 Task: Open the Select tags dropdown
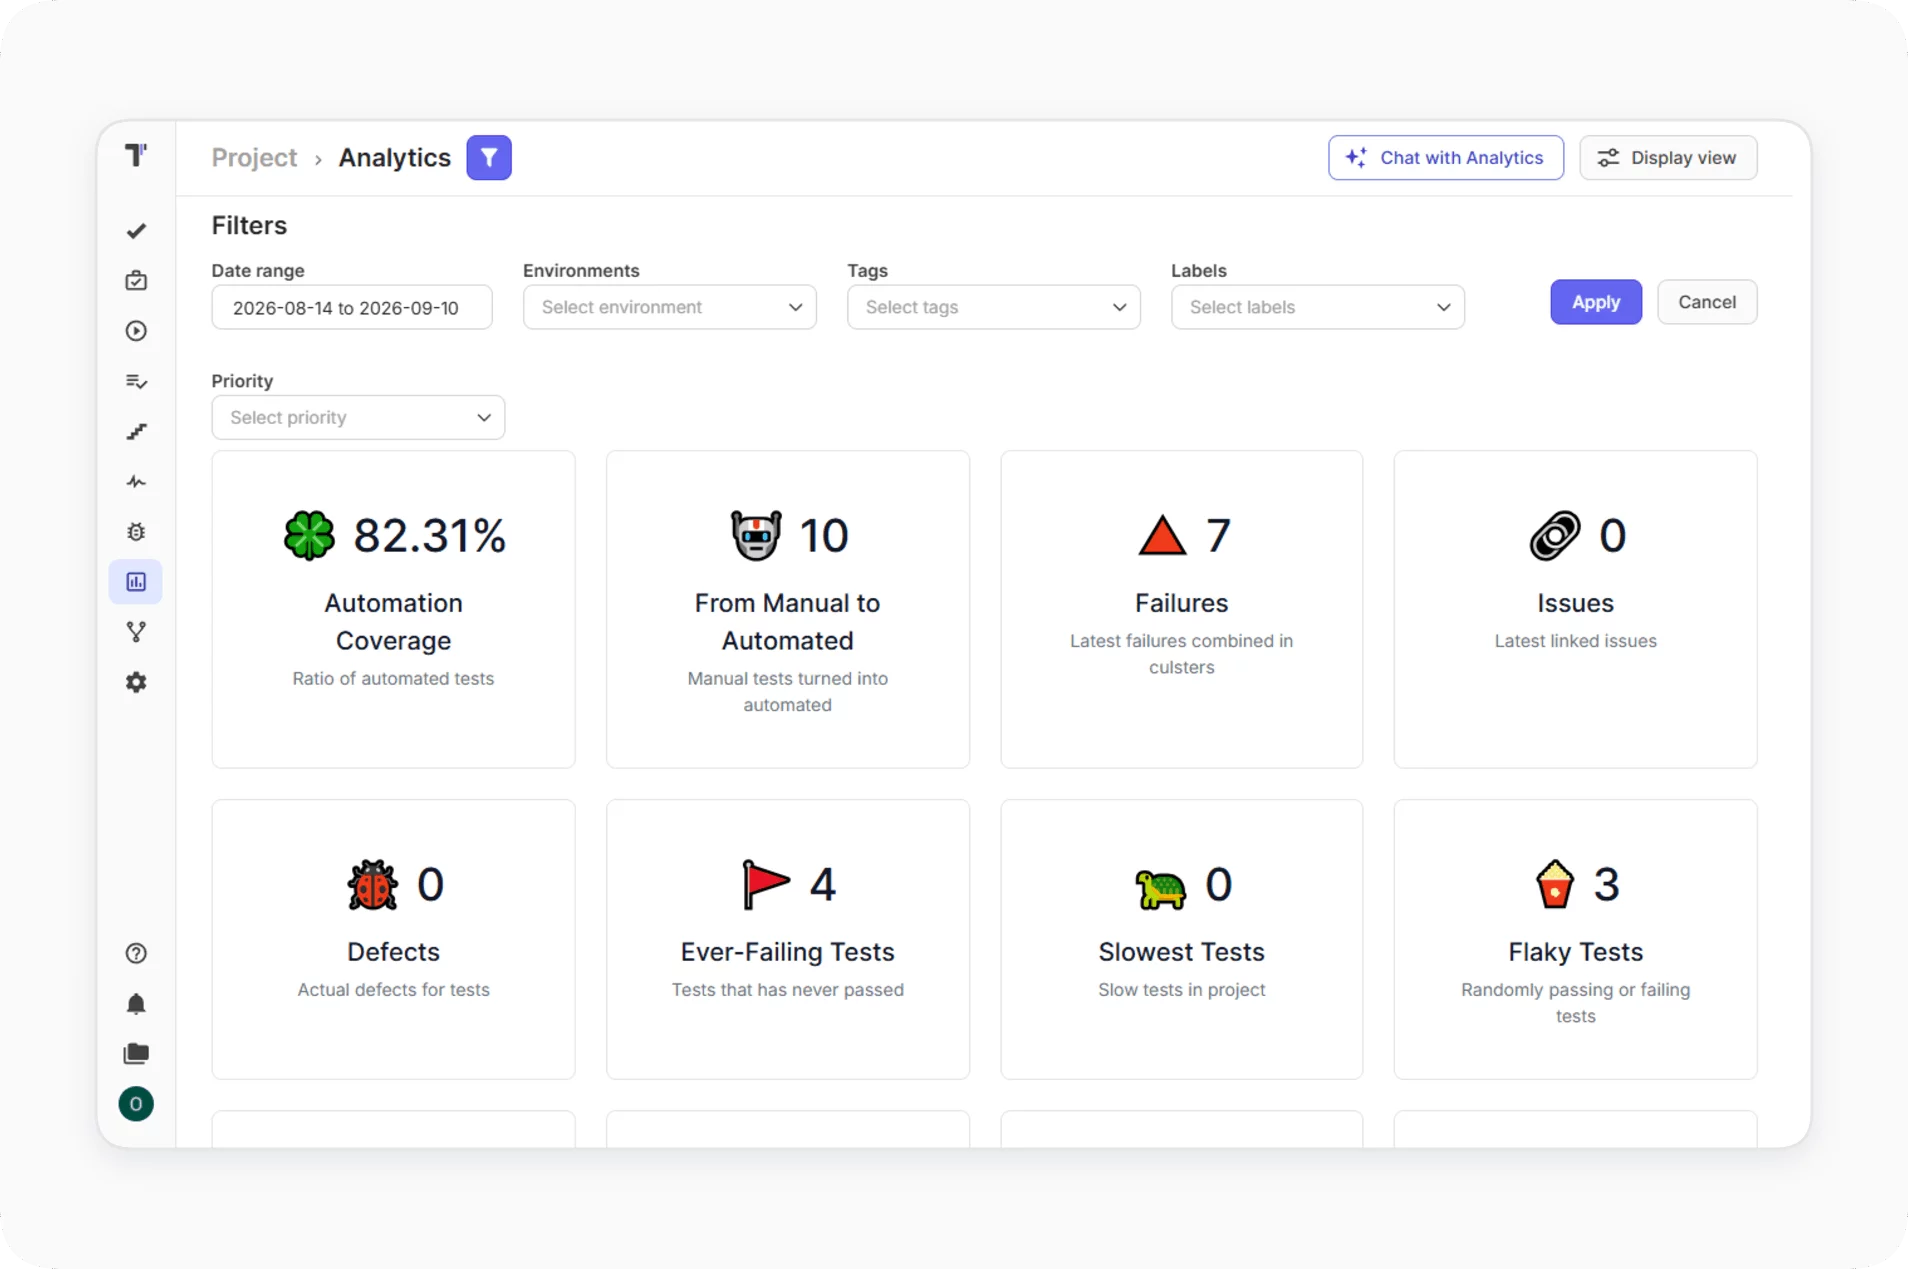coord(994,307)
